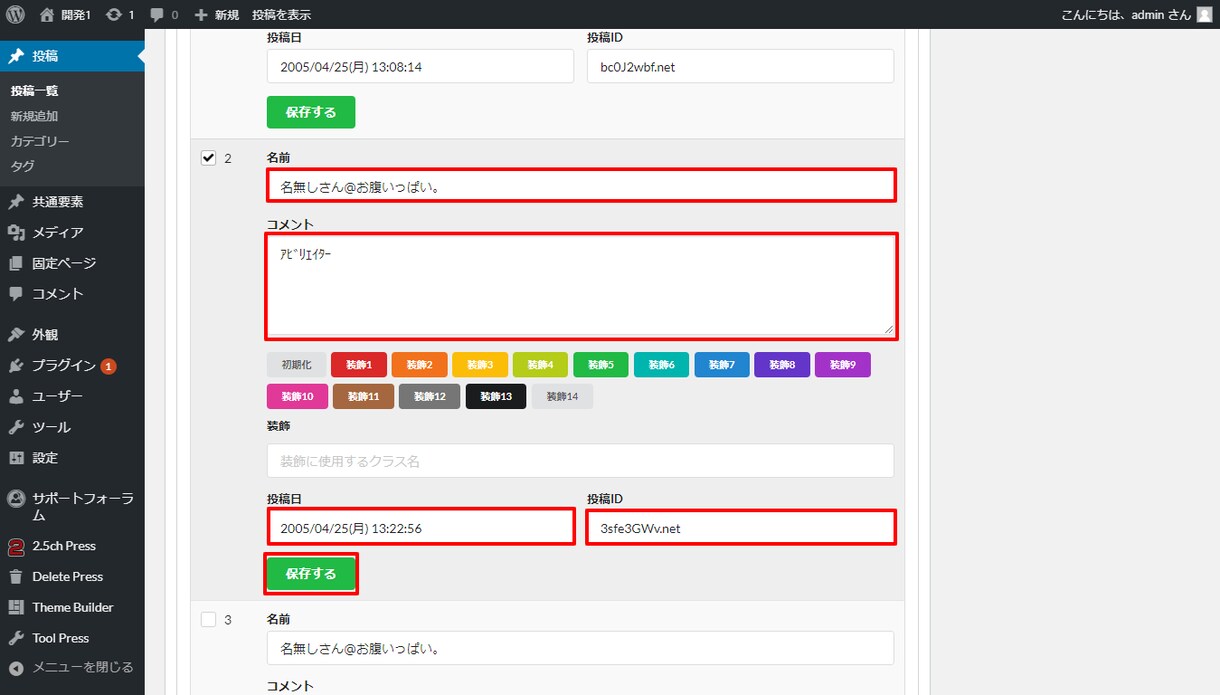The image size is (1220, 695).
Task: Open the WordPress logo menu
Action: [15, 14]
